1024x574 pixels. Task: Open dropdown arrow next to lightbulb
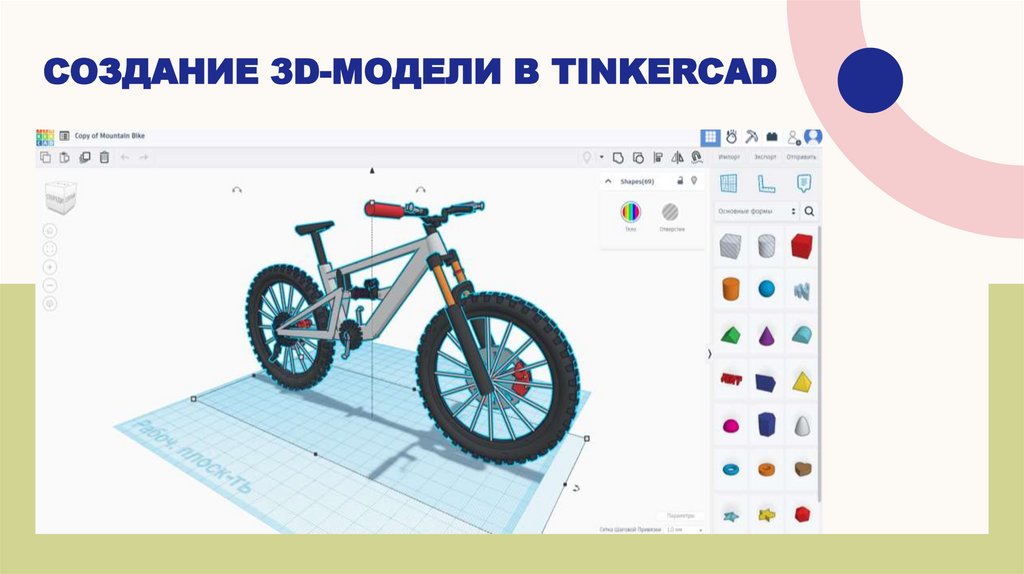[x=601, y=157]
